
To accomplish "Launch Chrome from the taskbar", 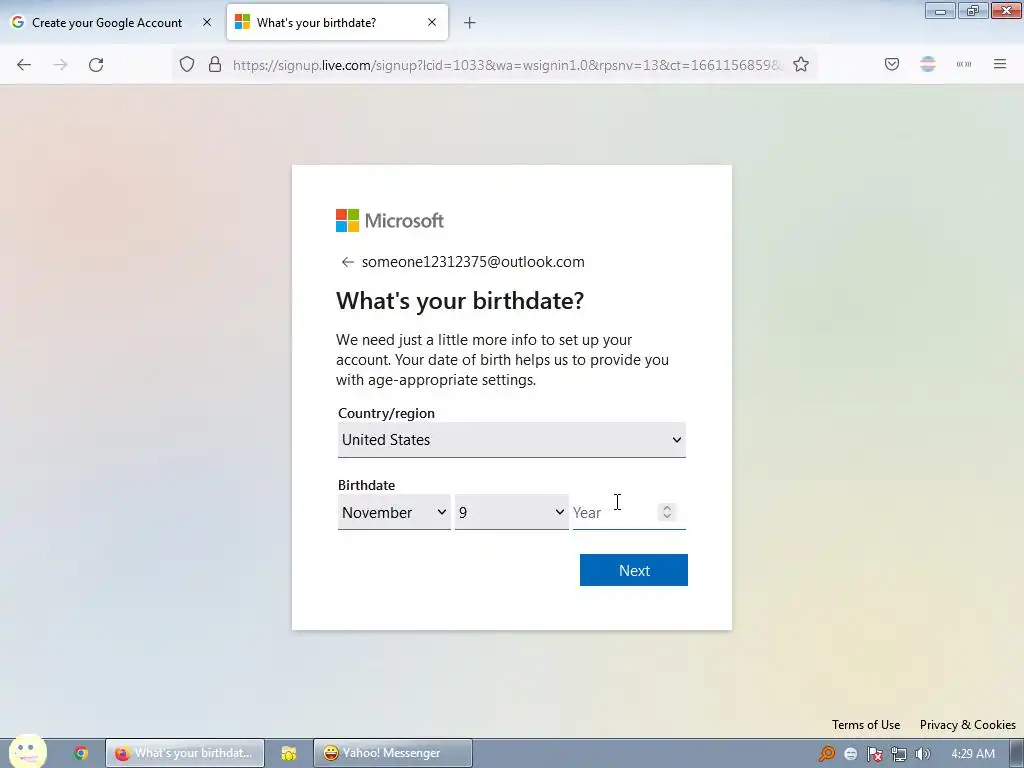I will (x=80, y=753).
